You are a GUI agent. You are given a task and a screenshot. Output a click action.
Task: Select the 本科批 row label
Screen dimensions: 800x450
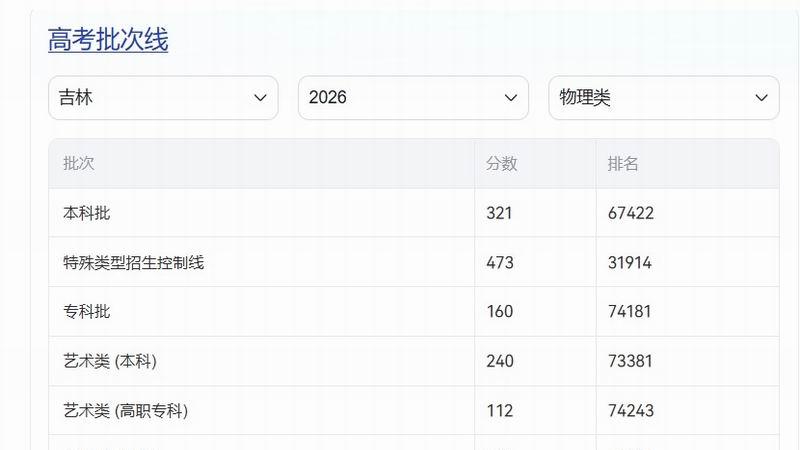pos(87,213)
